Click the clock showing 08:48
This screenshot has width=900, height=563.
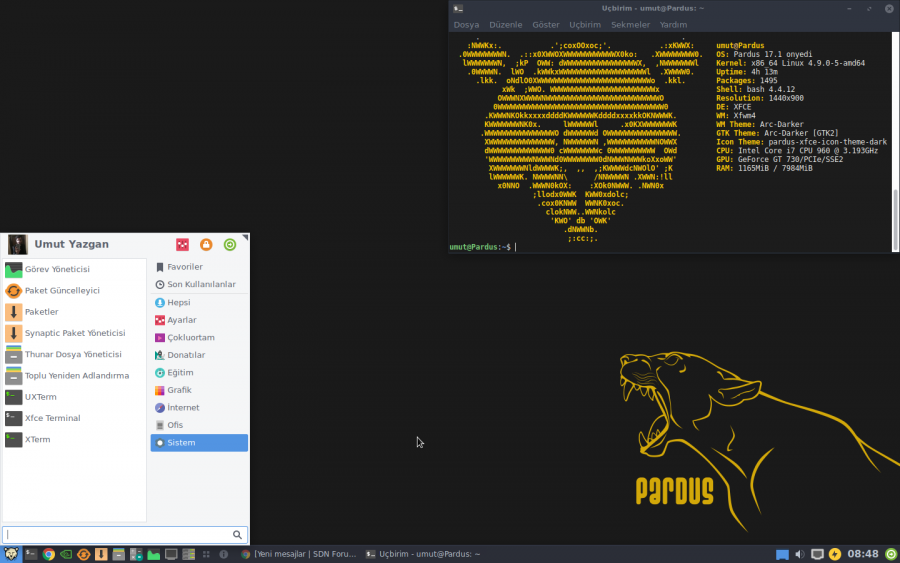tap(863, 554)
